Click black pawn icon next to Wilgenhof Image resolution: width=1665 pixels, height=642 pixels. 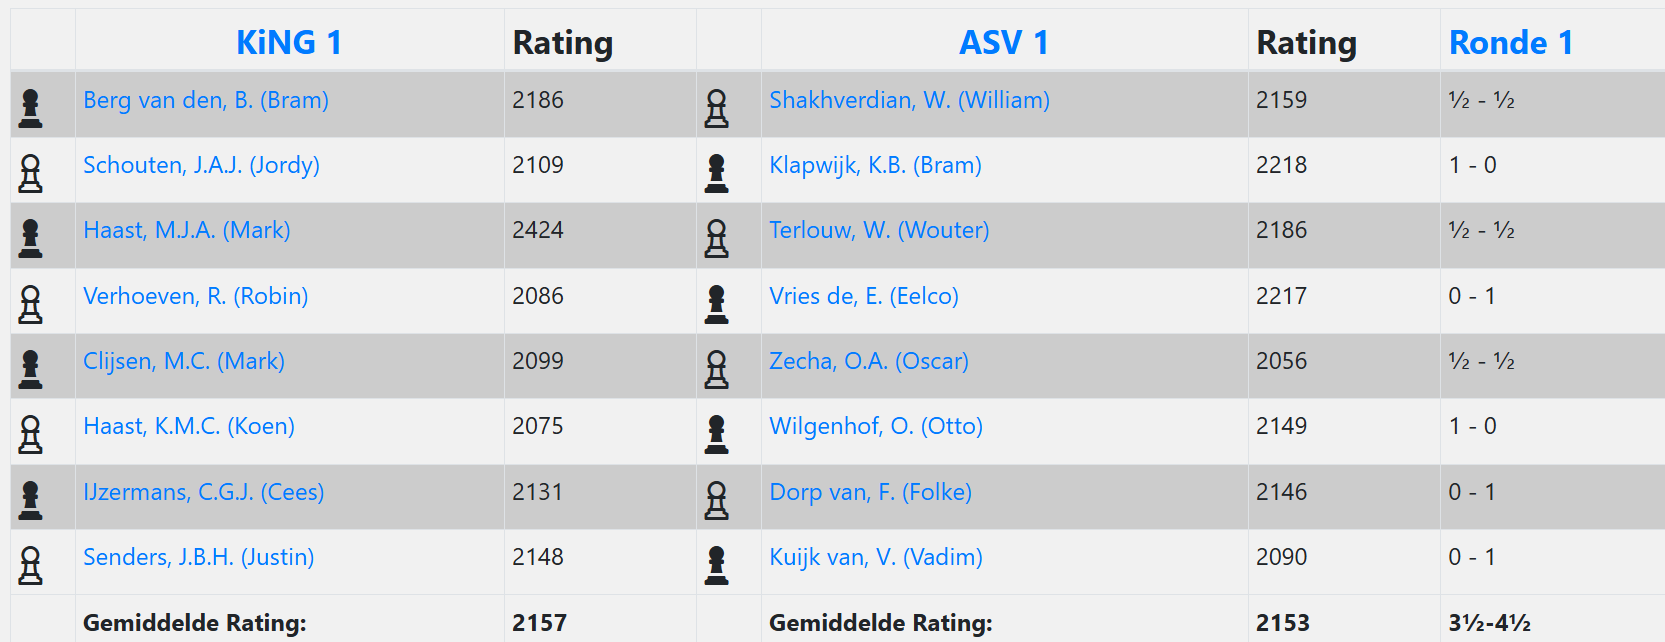[717, 435]
